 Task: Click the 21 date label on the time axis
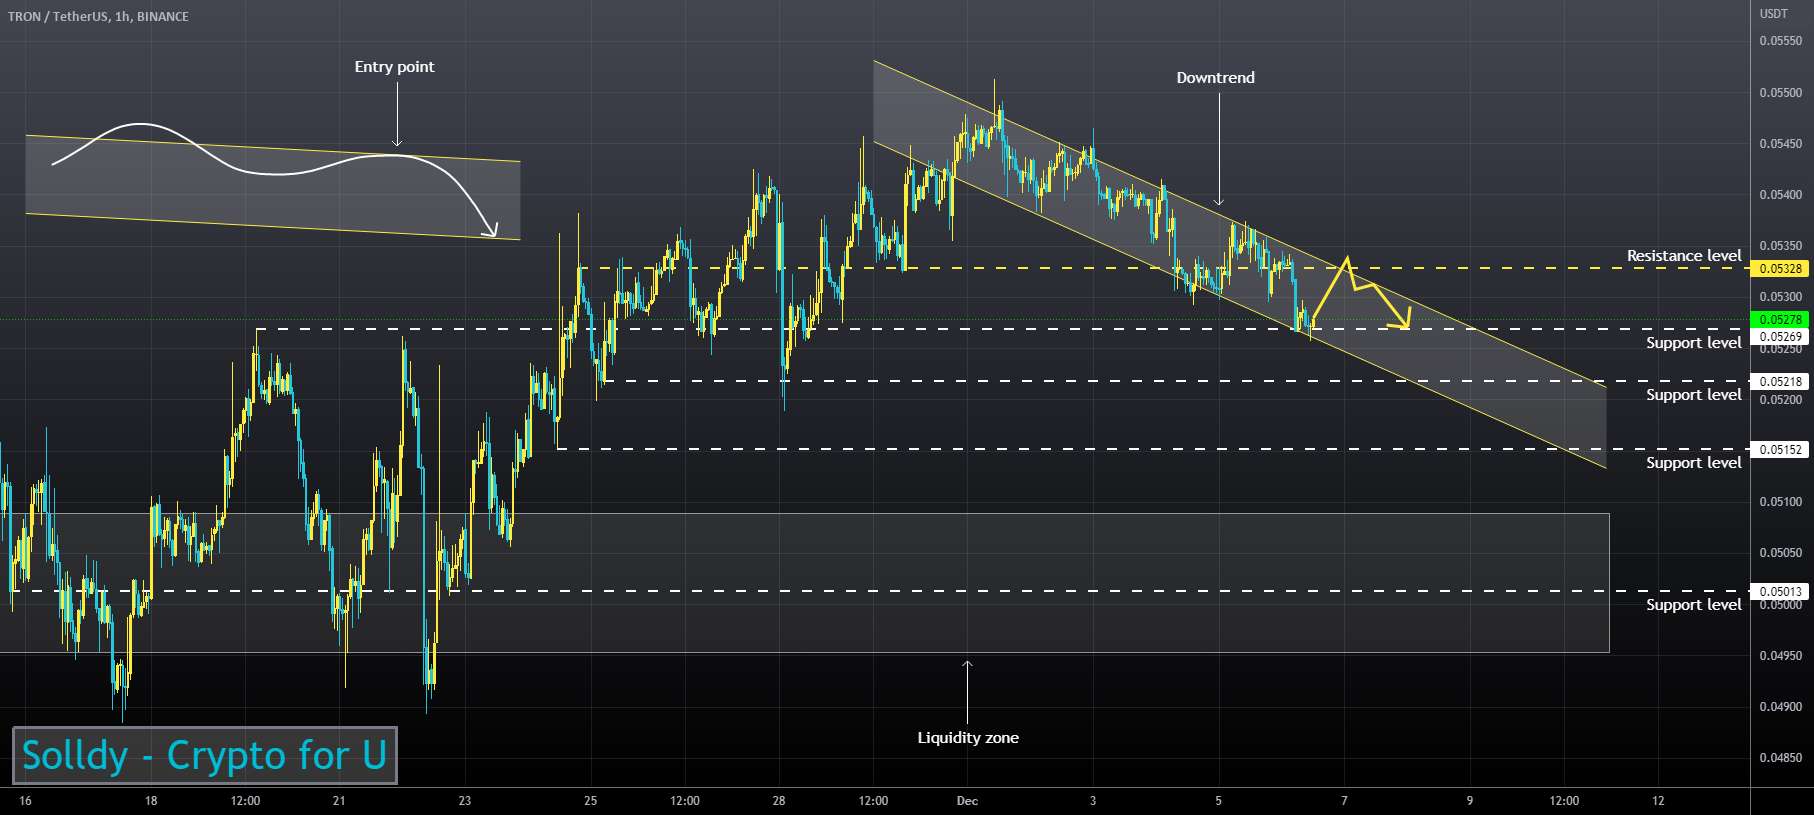[339, 801]
